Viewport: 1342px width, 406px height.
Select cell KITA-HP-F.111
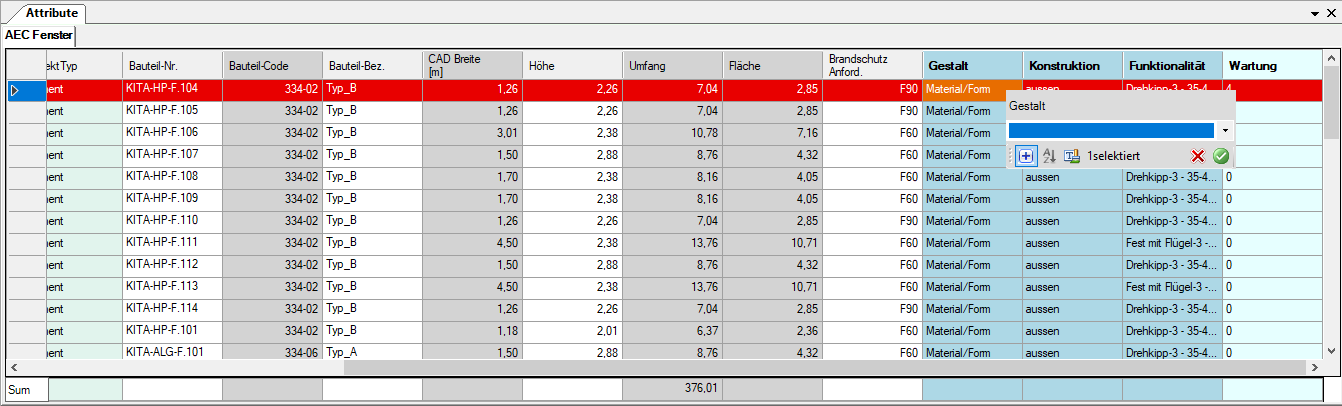(172, 243)
